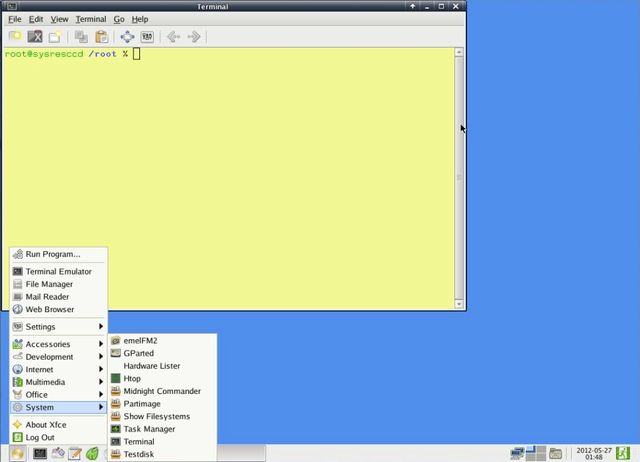
Task: Expand the Internet submenu
Action: (56, 369)
